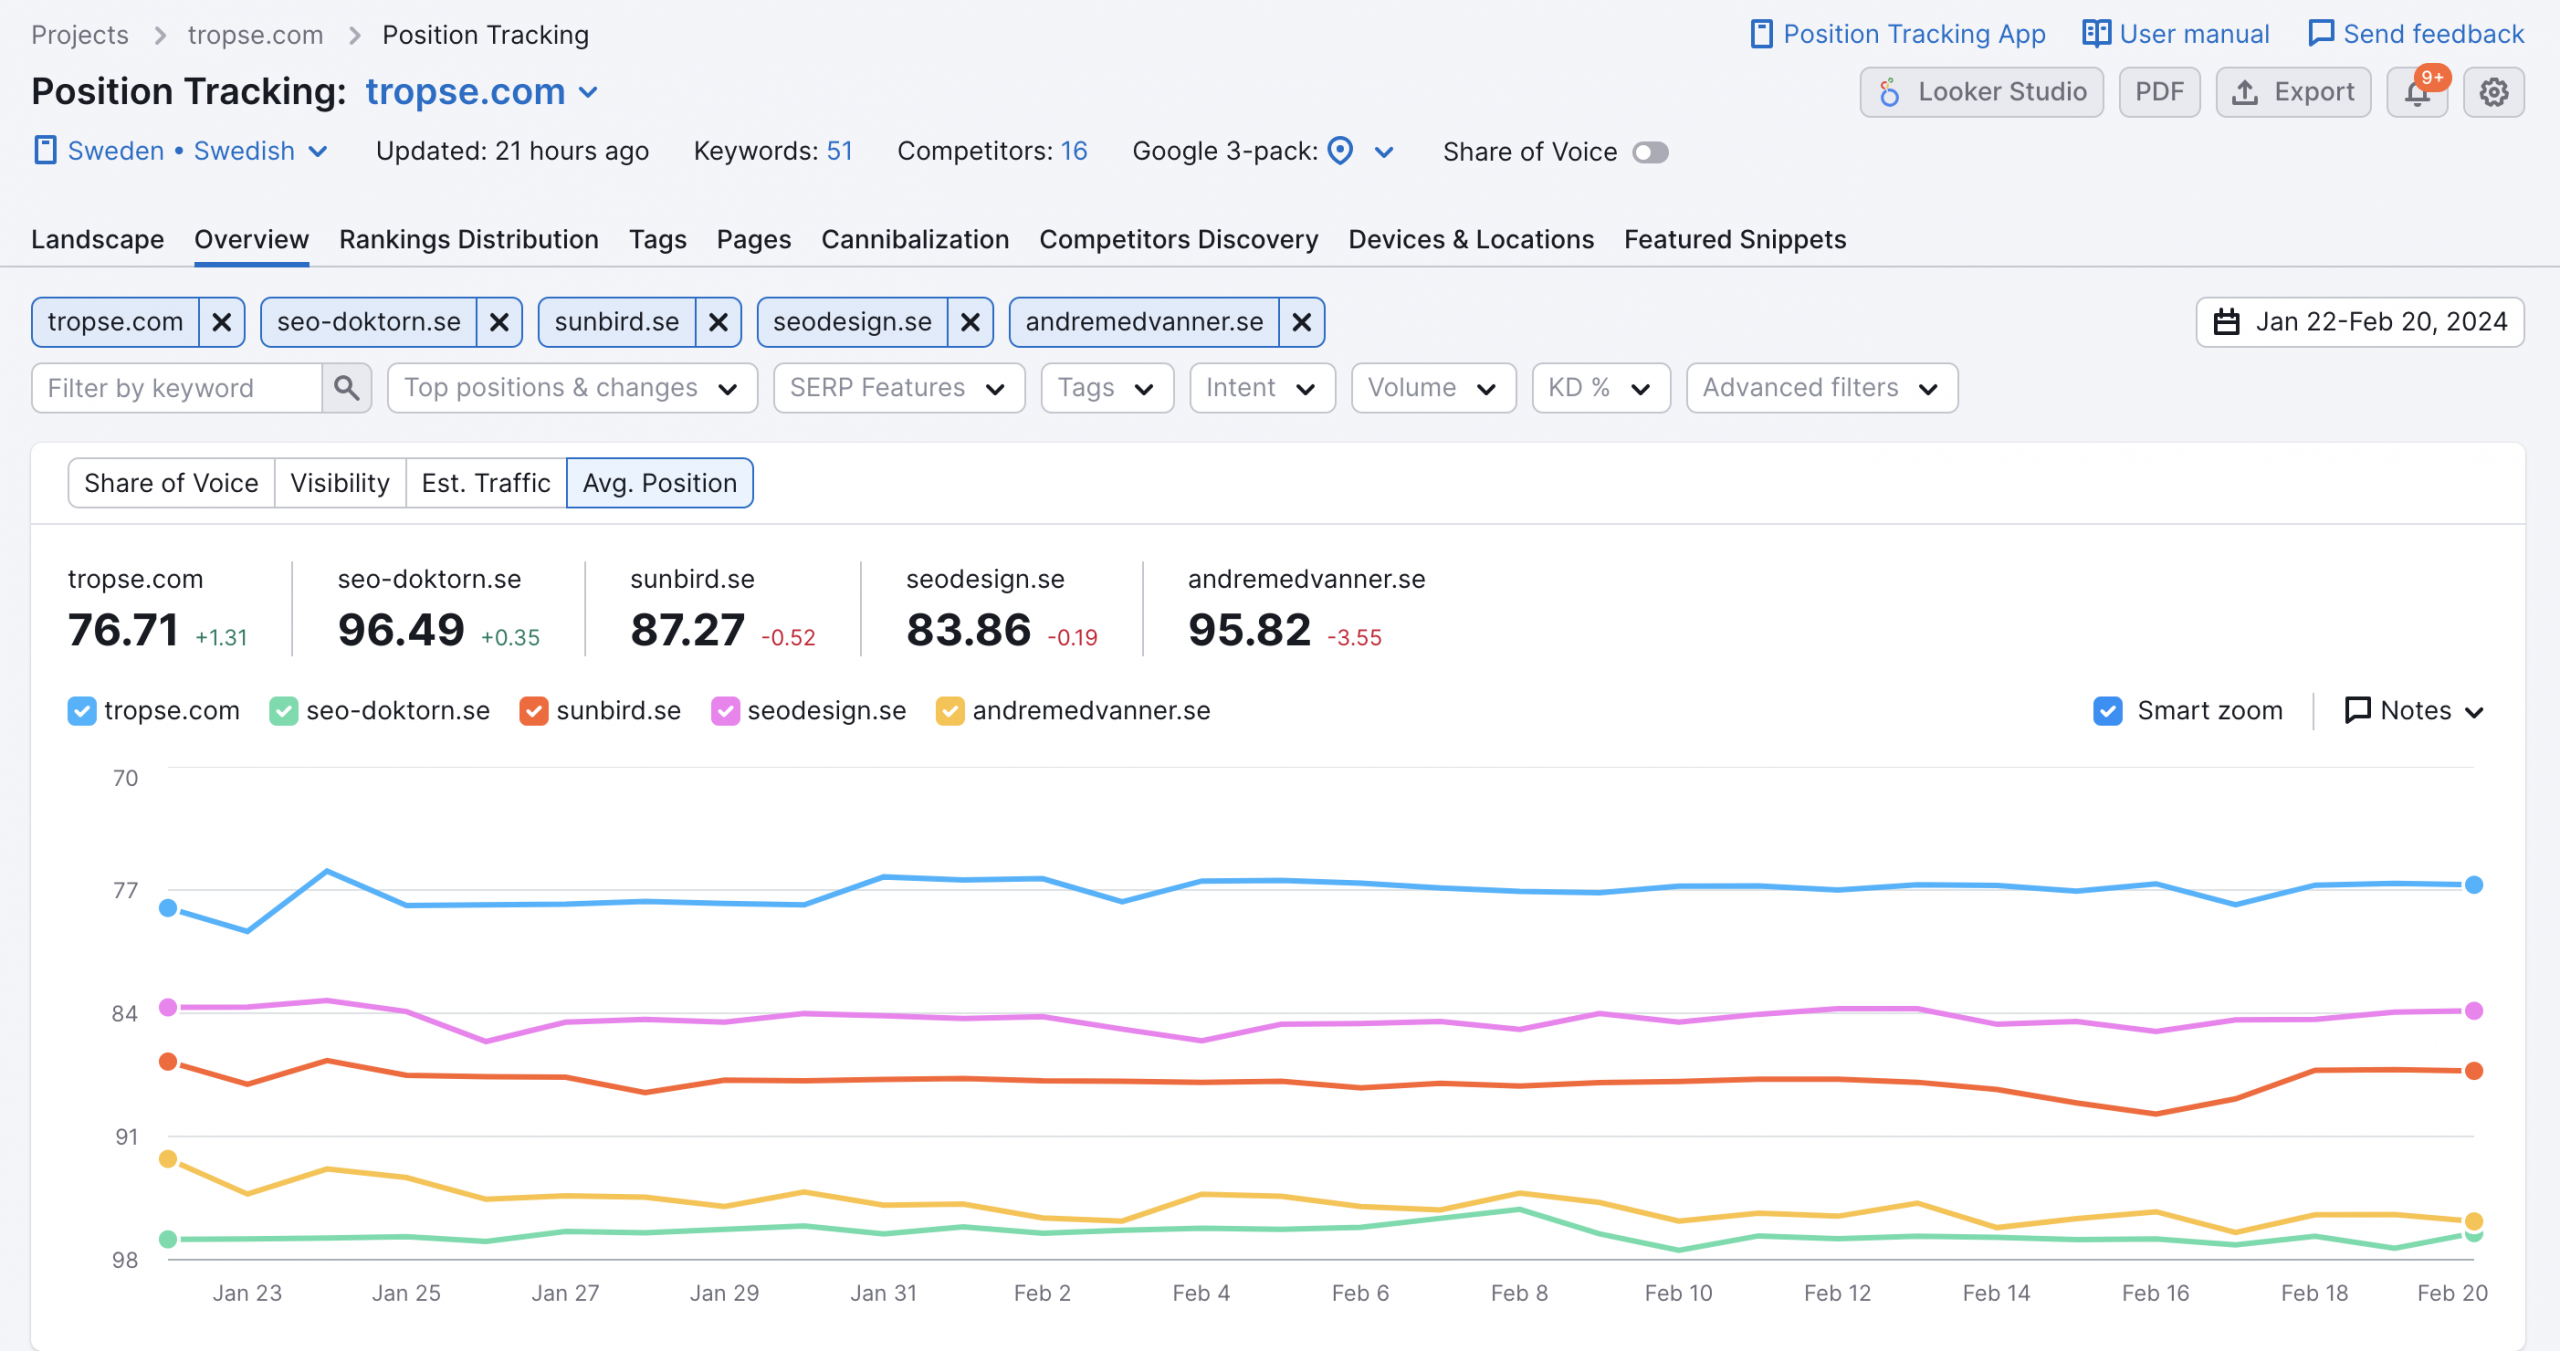Uncheck tropse.com chart legend checkbox
The width and height of the screenshot is (2560, 1351).
pos(82,711)
